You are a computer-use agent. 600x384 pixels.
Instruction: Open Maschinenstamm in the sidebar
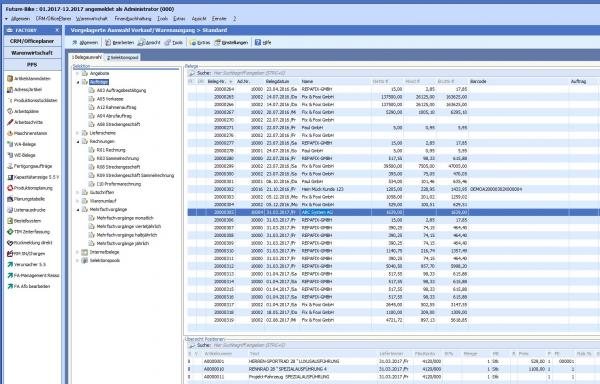27,133
